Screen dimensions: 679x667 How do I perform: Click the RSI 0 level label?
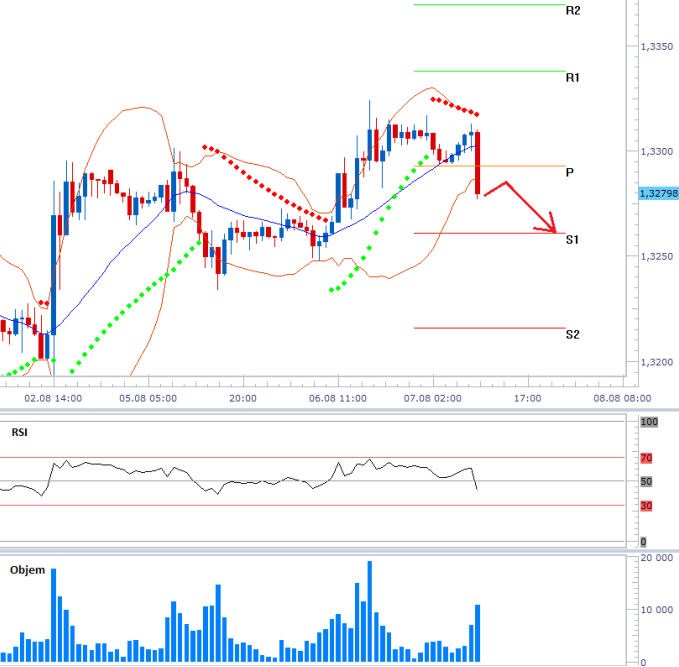click(643, 542)
